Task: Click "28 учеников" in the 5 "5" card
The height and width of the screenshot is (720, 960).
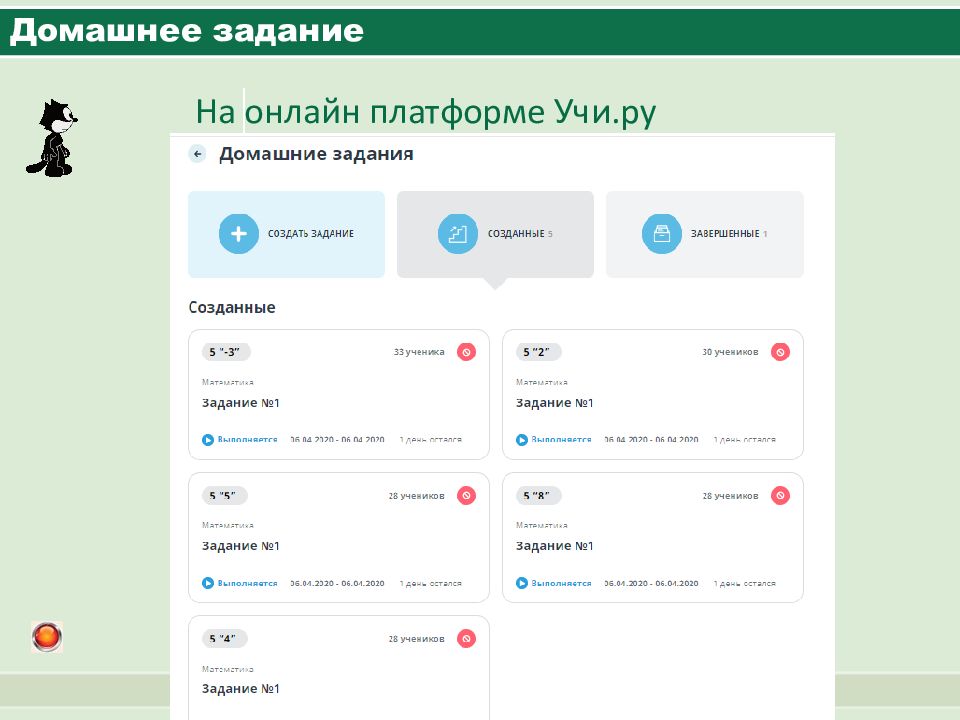Action: tap(416, 495)
